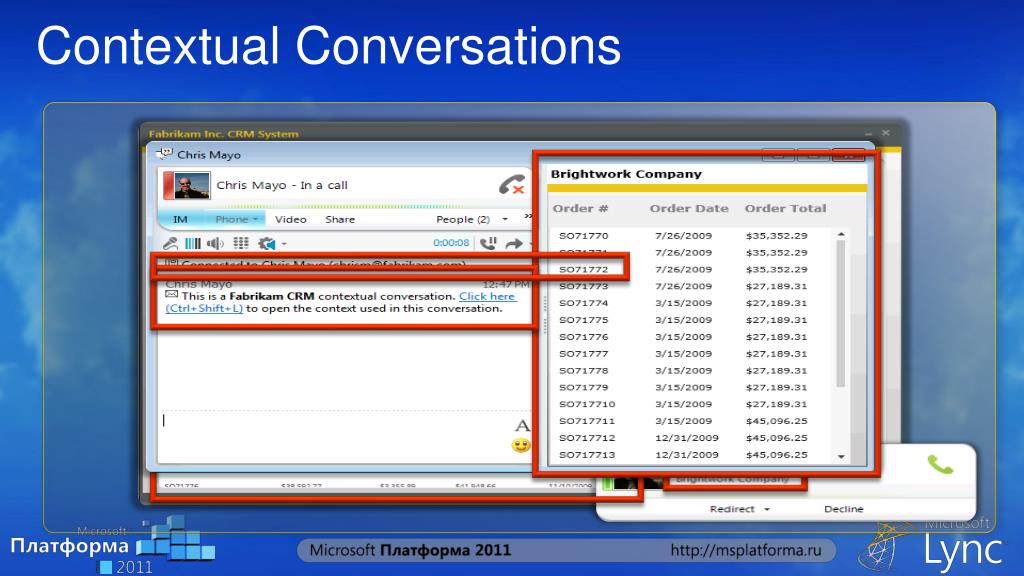Open the Share tab
The width and height of the screenshot is (1024, 576).
(340, 219)
